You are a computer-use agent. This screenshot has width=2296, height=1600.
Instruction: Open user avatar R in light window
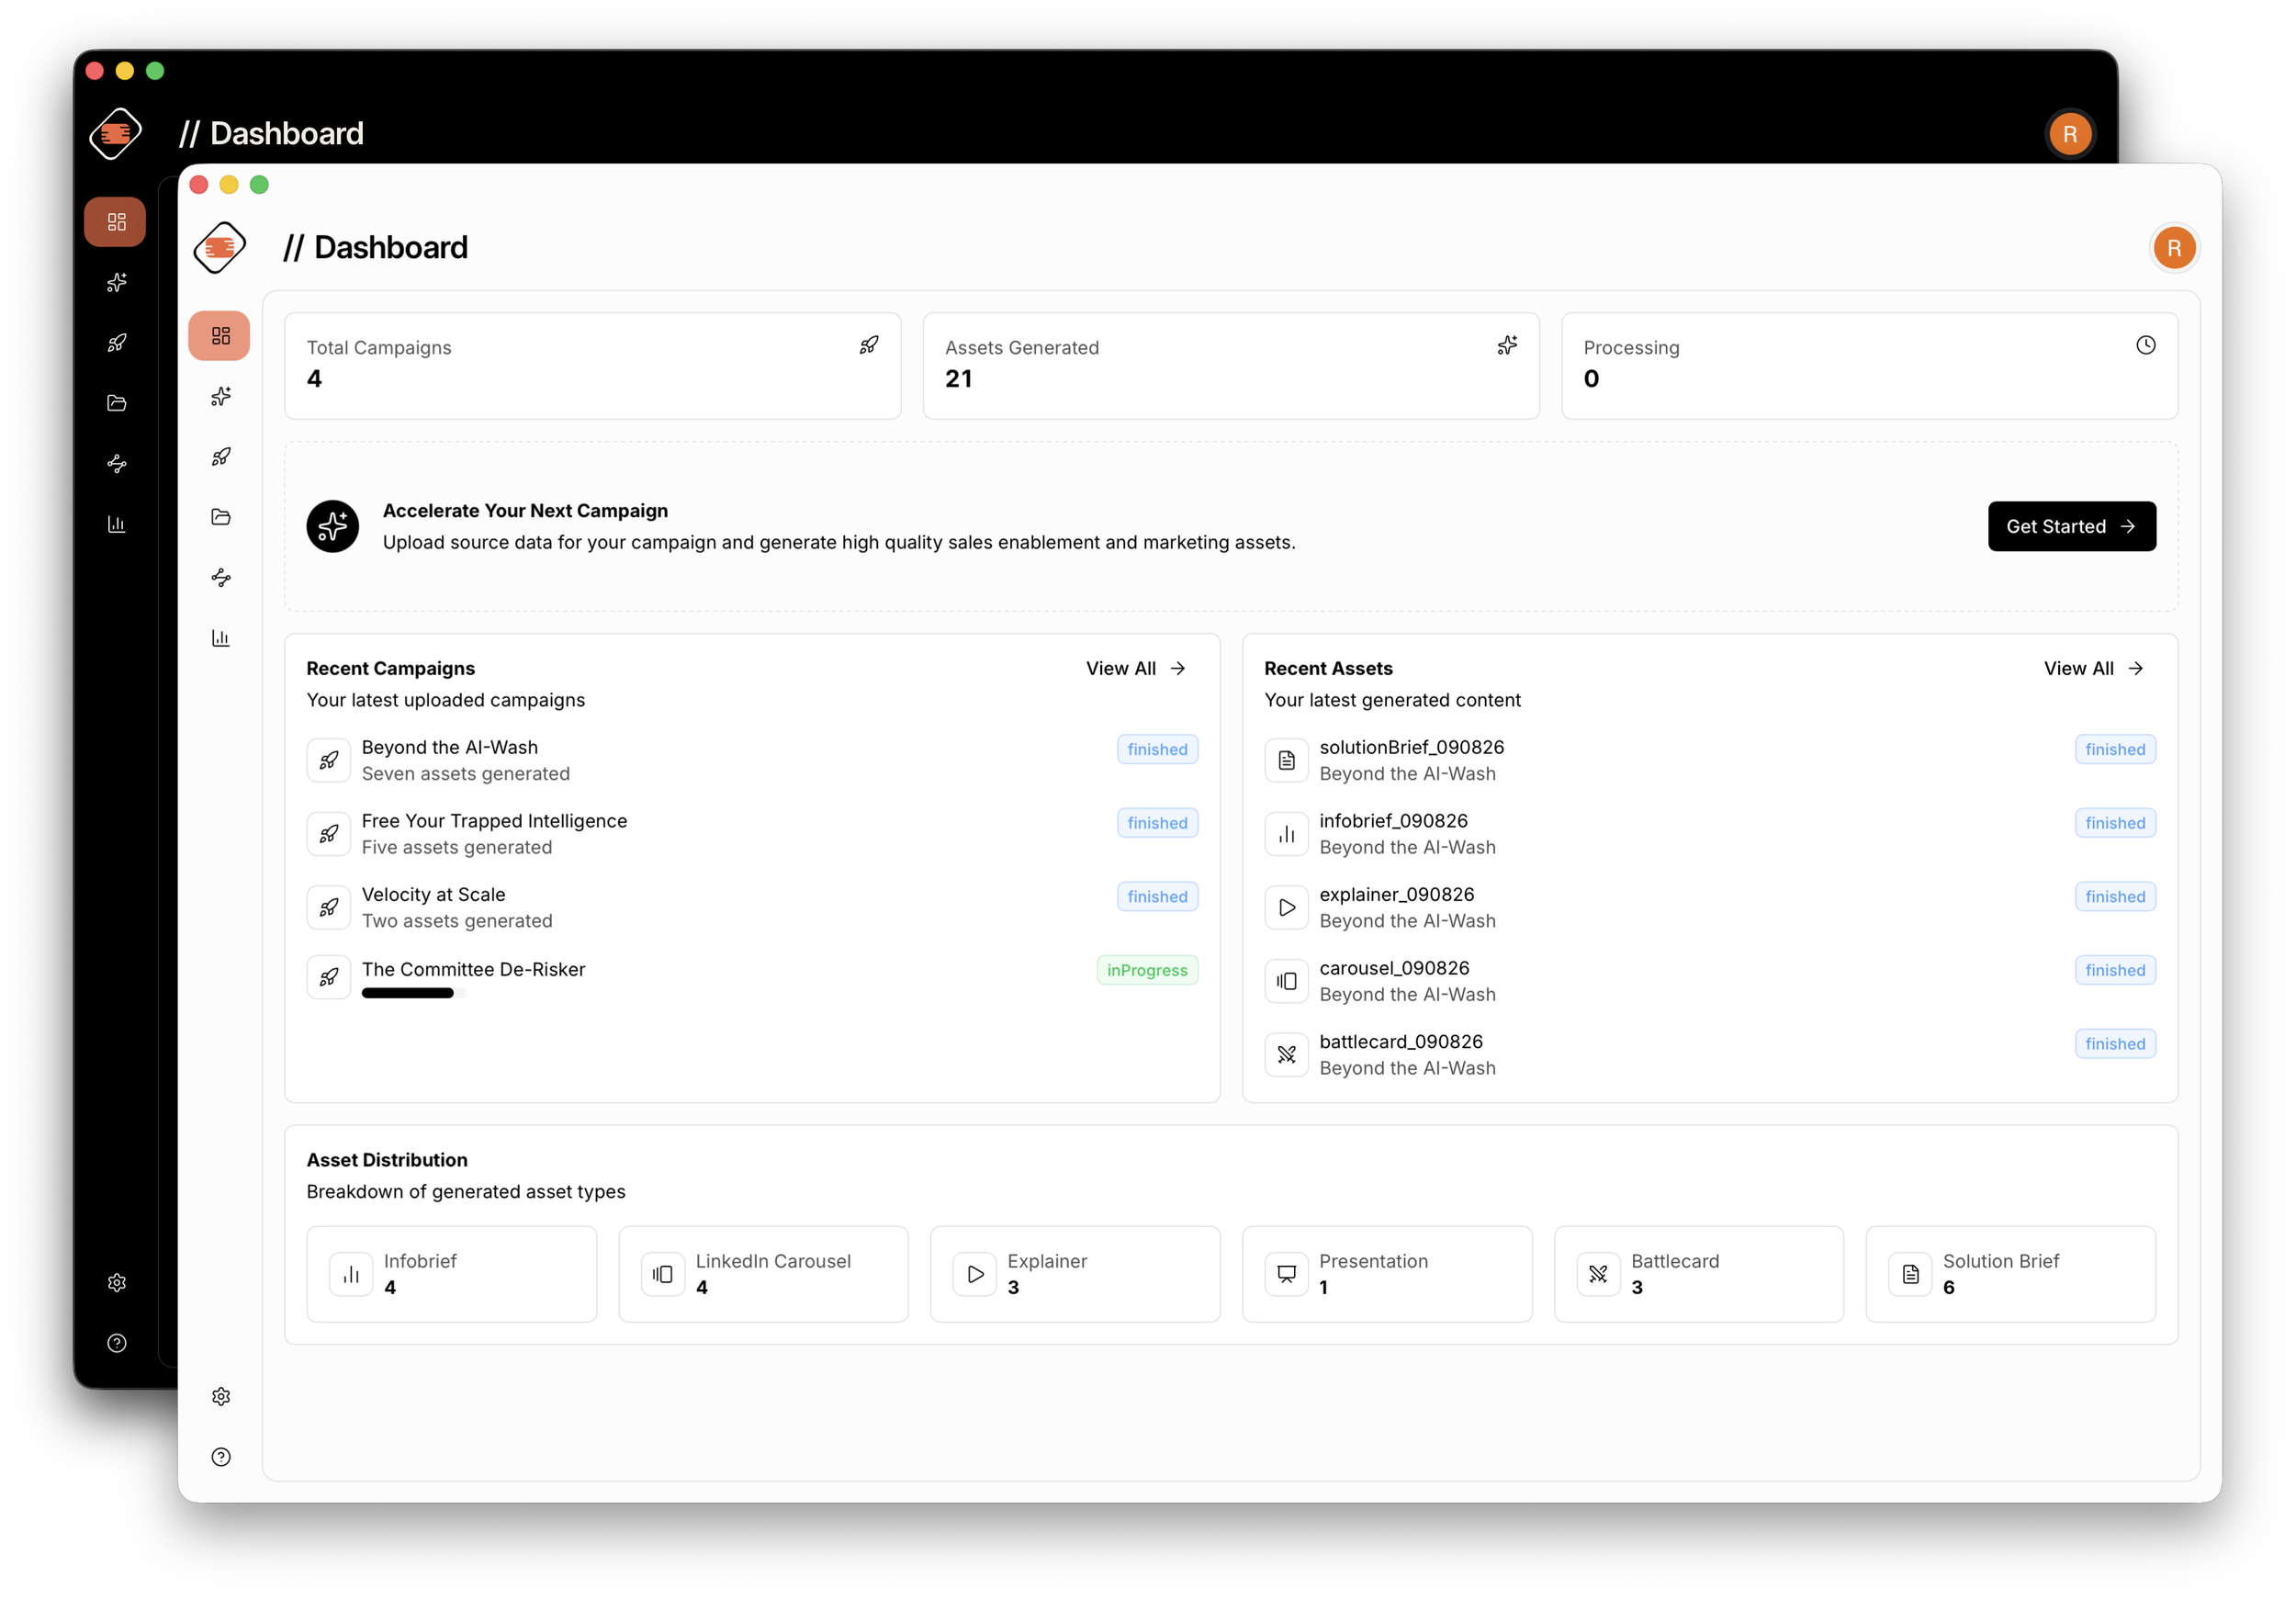tap(2173, 248)
